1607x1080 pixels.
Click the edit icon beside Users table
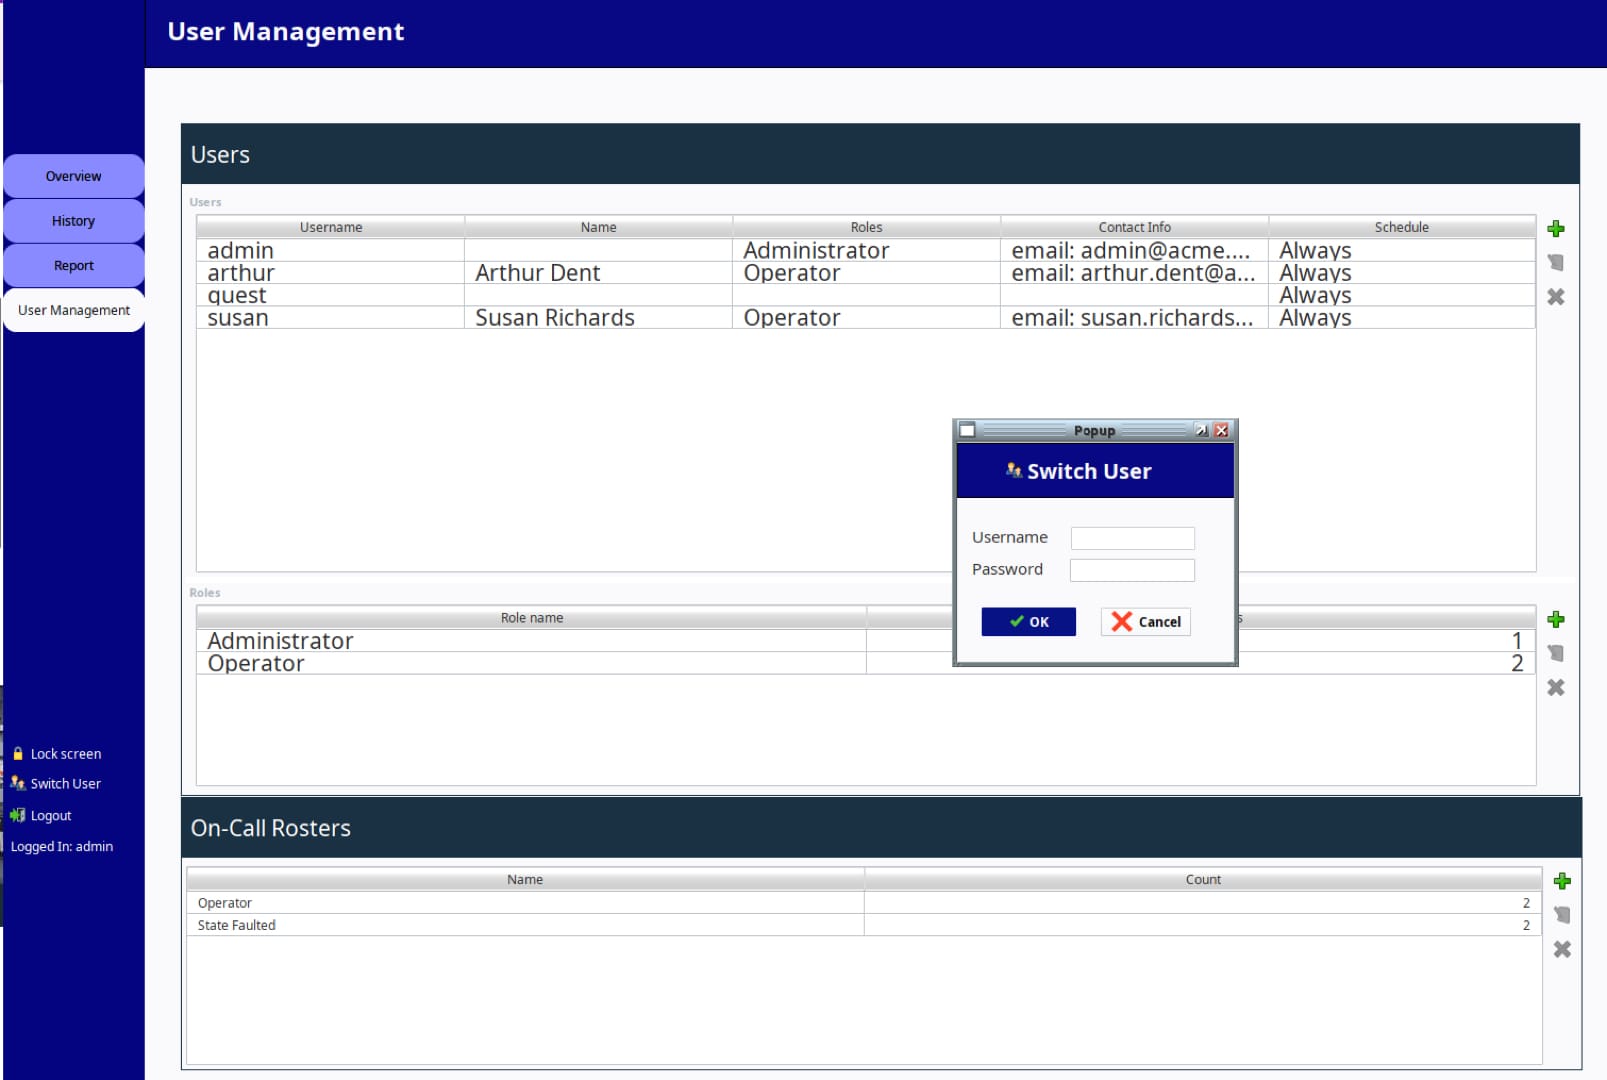click(x=1555, y=263)
